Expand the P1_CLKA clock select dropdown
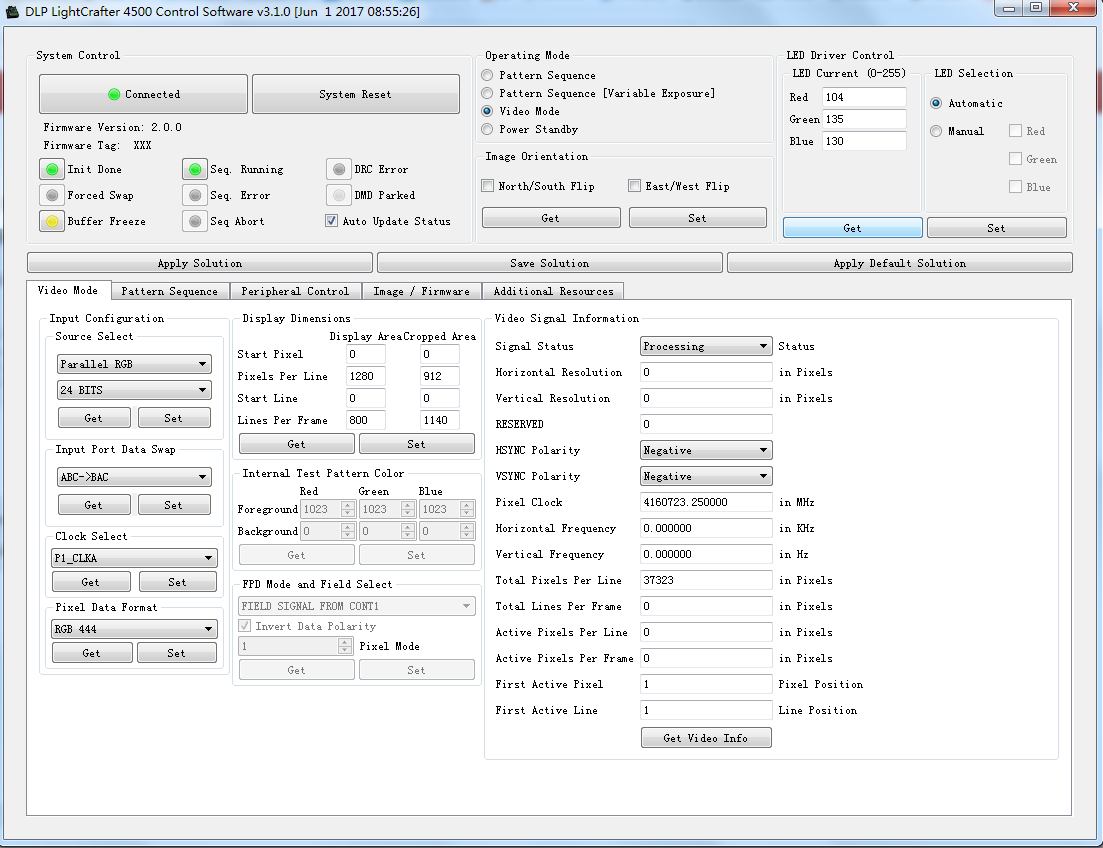The height and width of the screenshot is (848, 1103). pos(134,559)
